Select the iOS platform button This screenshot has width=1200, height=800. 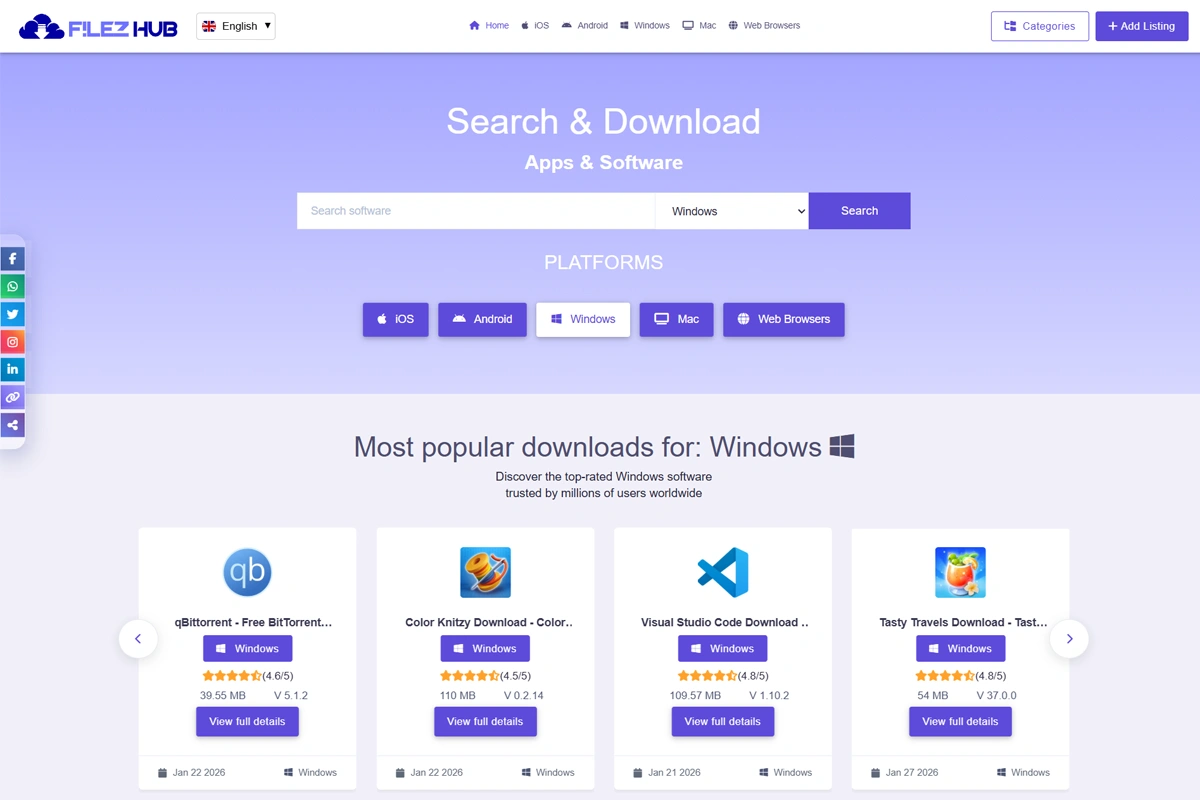(396, 320)
